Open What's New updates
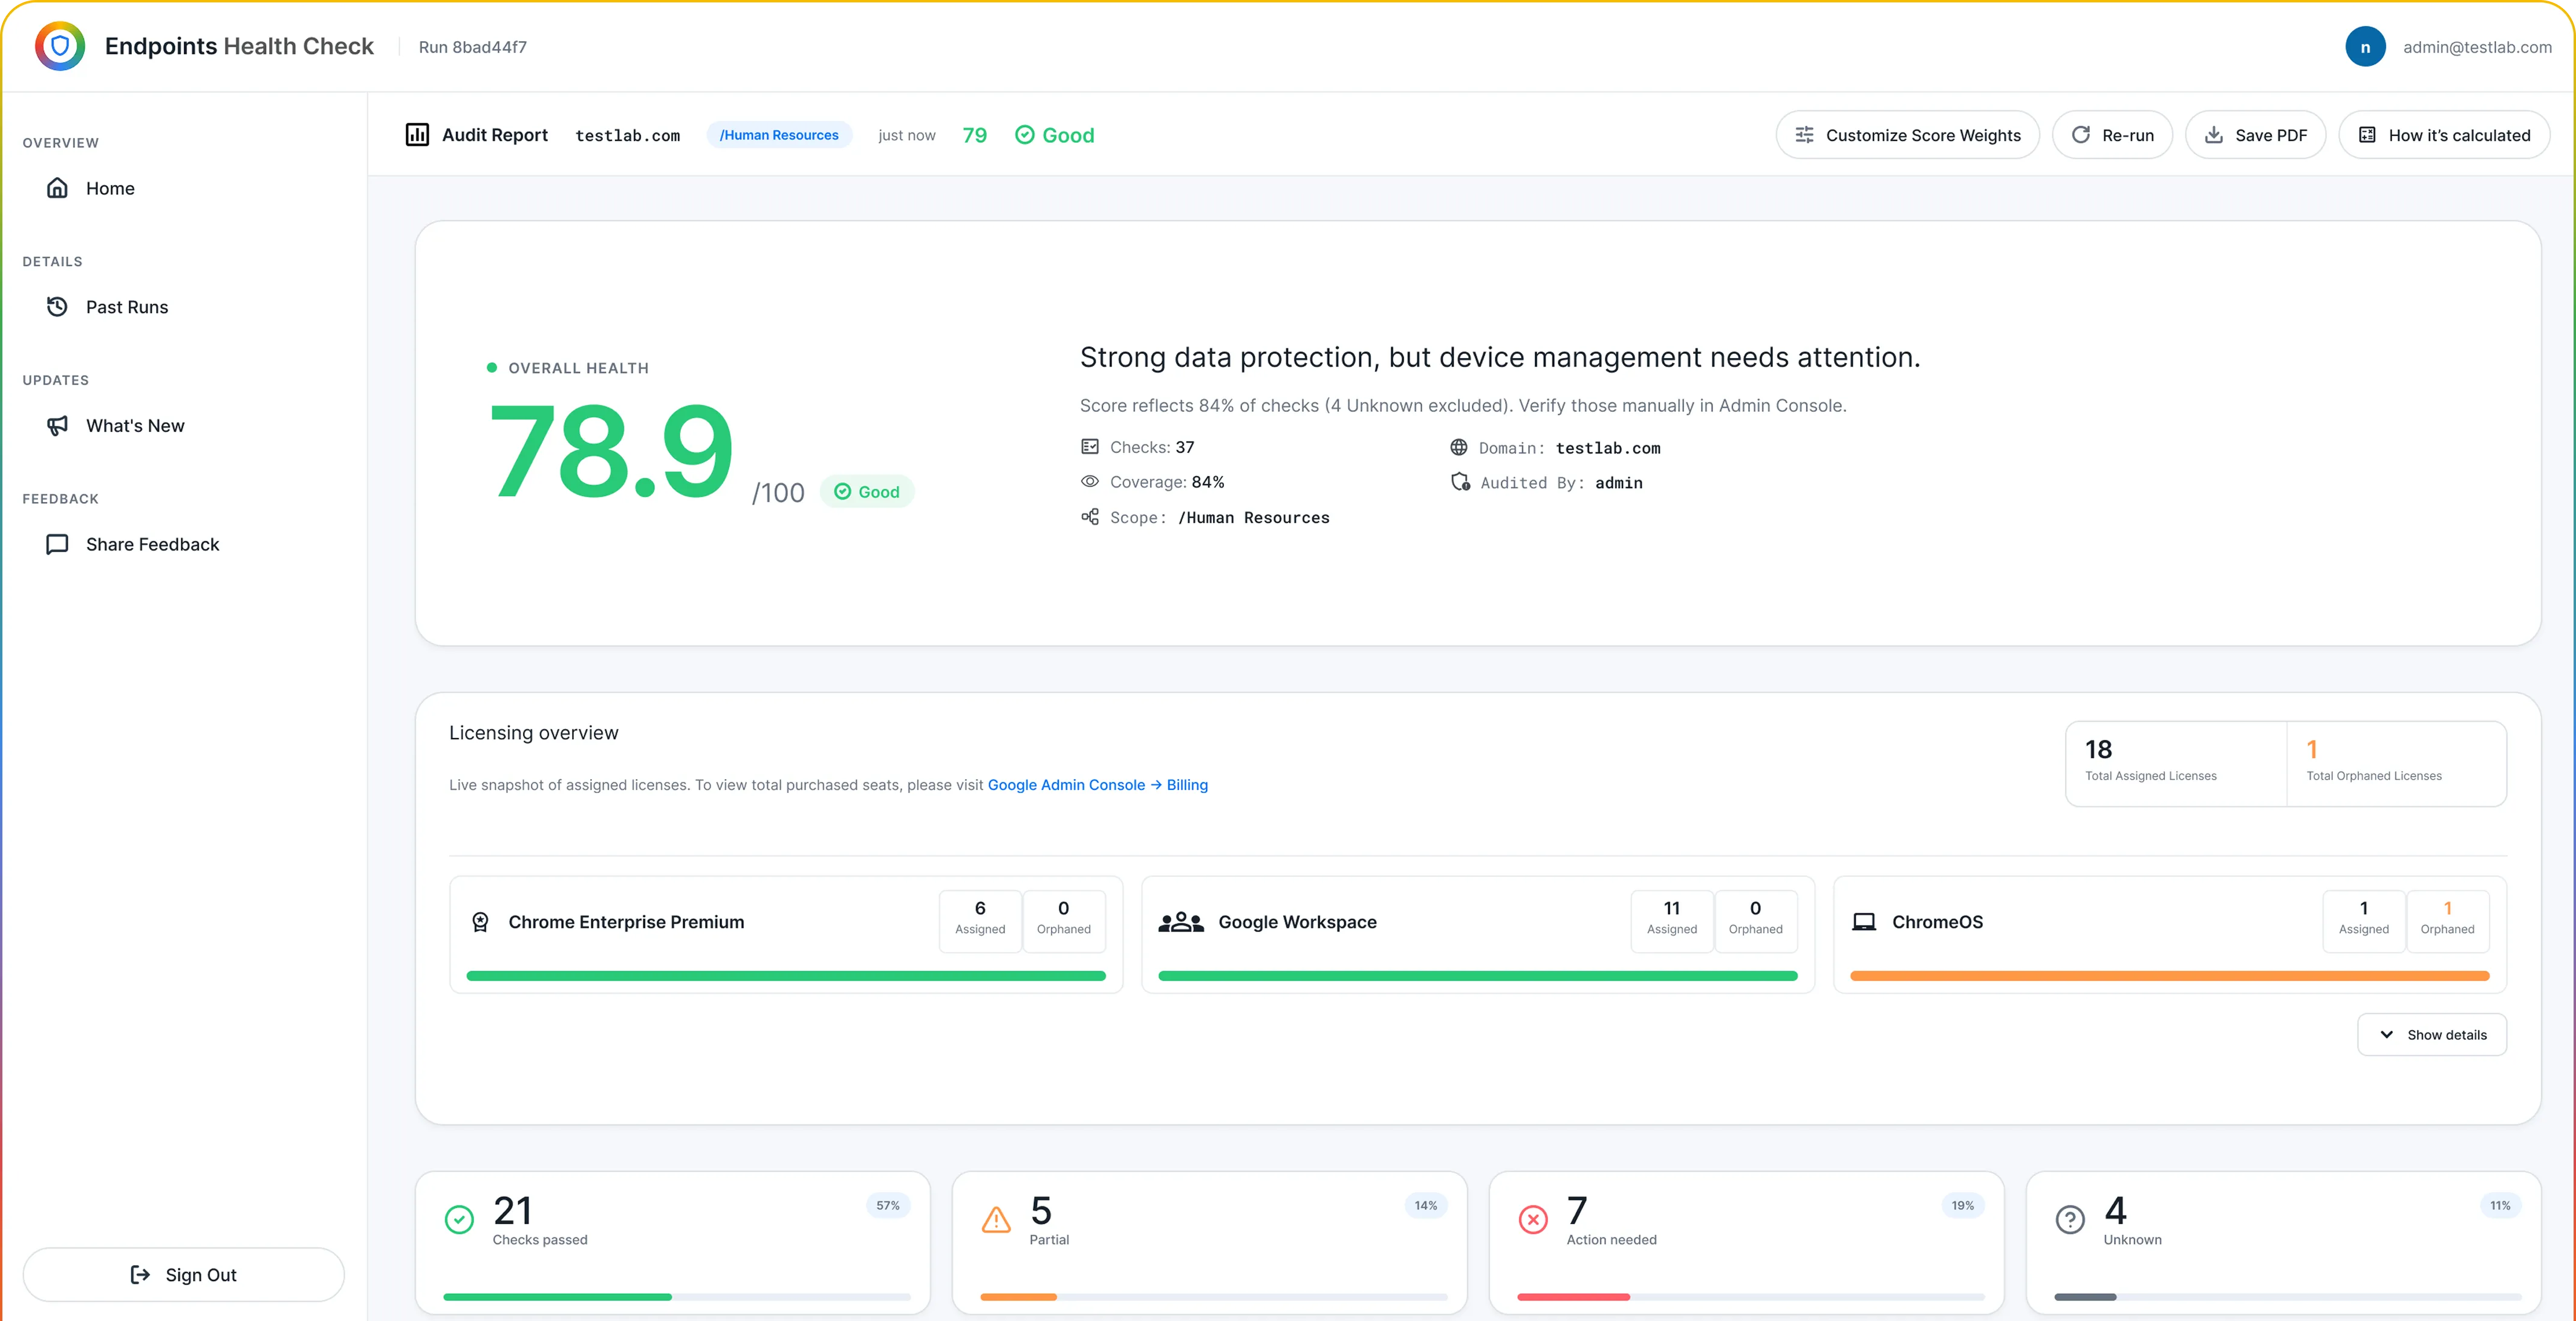The image size is (2576, 1321). click(x=184, y=425)
